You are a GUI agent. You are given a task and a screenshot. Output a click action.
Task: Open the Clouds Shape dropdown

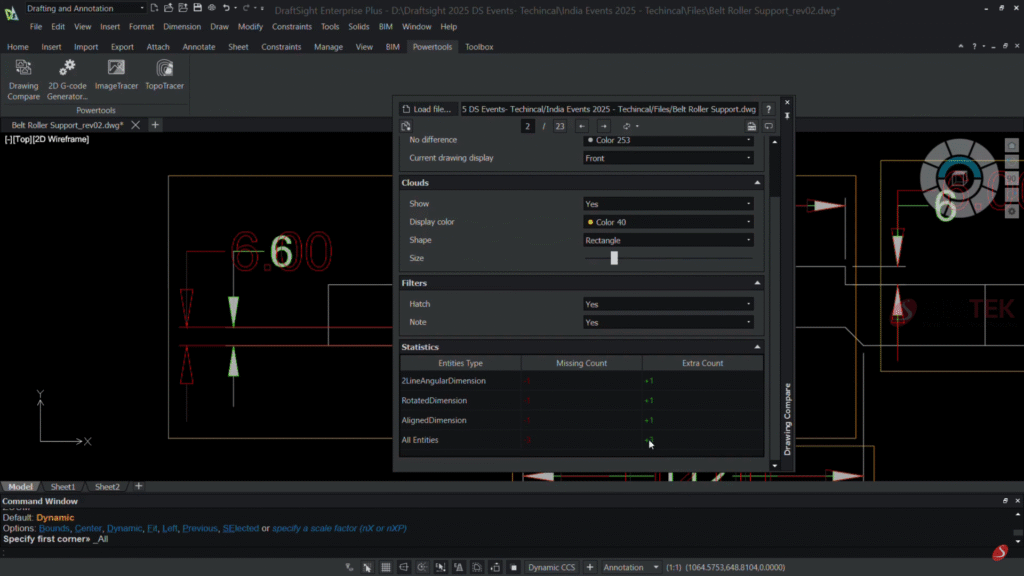click(x=668, y=240)
